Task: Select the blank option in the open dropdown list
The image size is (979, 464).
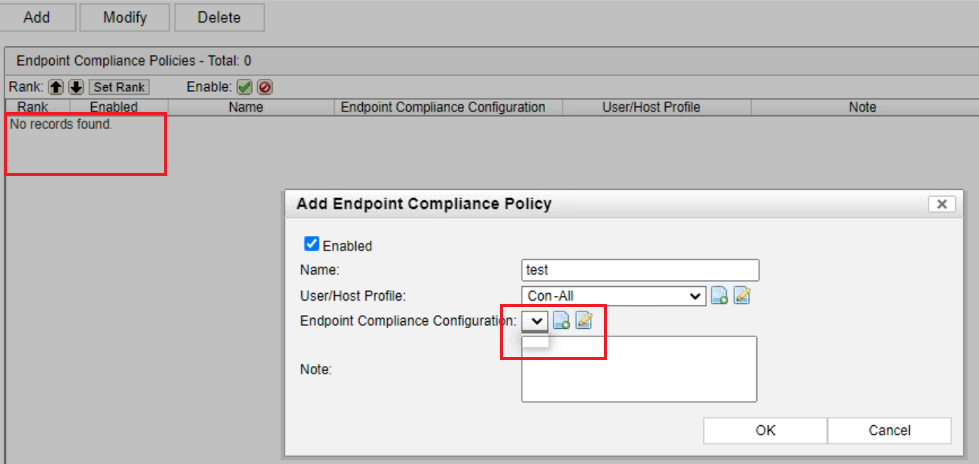Action: (536, 341)
